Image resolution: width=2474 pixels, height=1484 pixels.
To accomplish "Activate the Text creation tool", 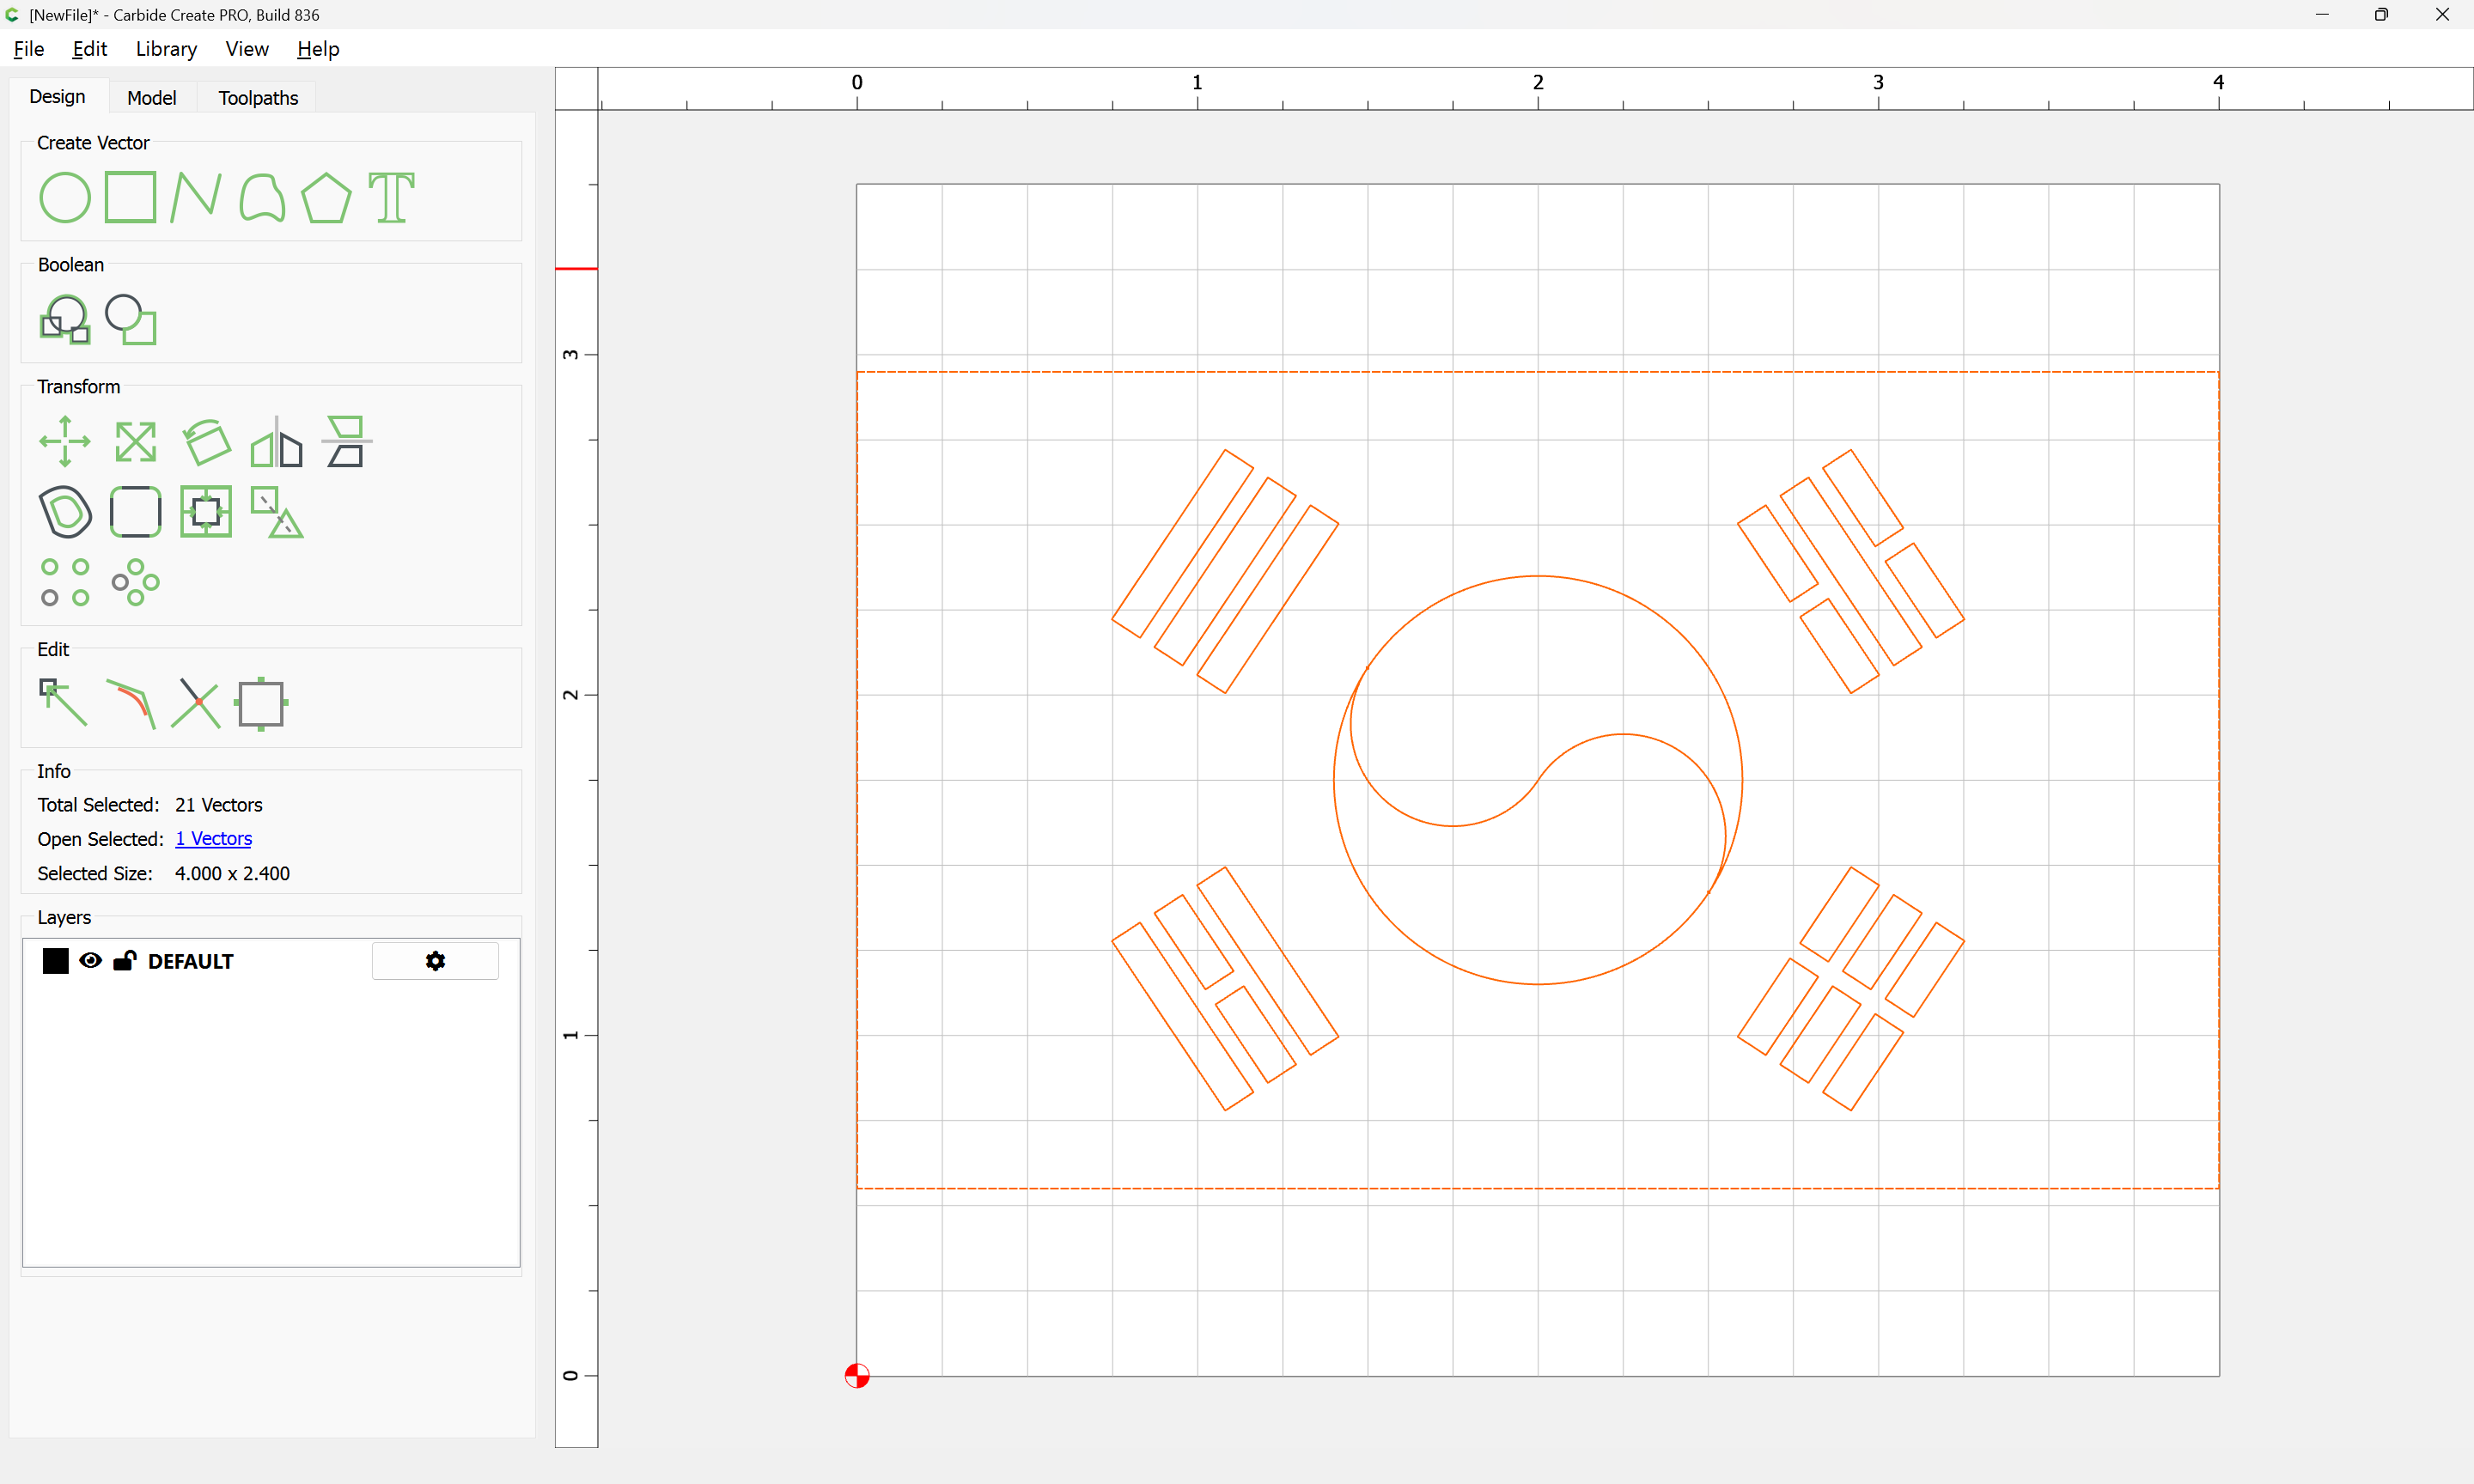I will (391, 197).
